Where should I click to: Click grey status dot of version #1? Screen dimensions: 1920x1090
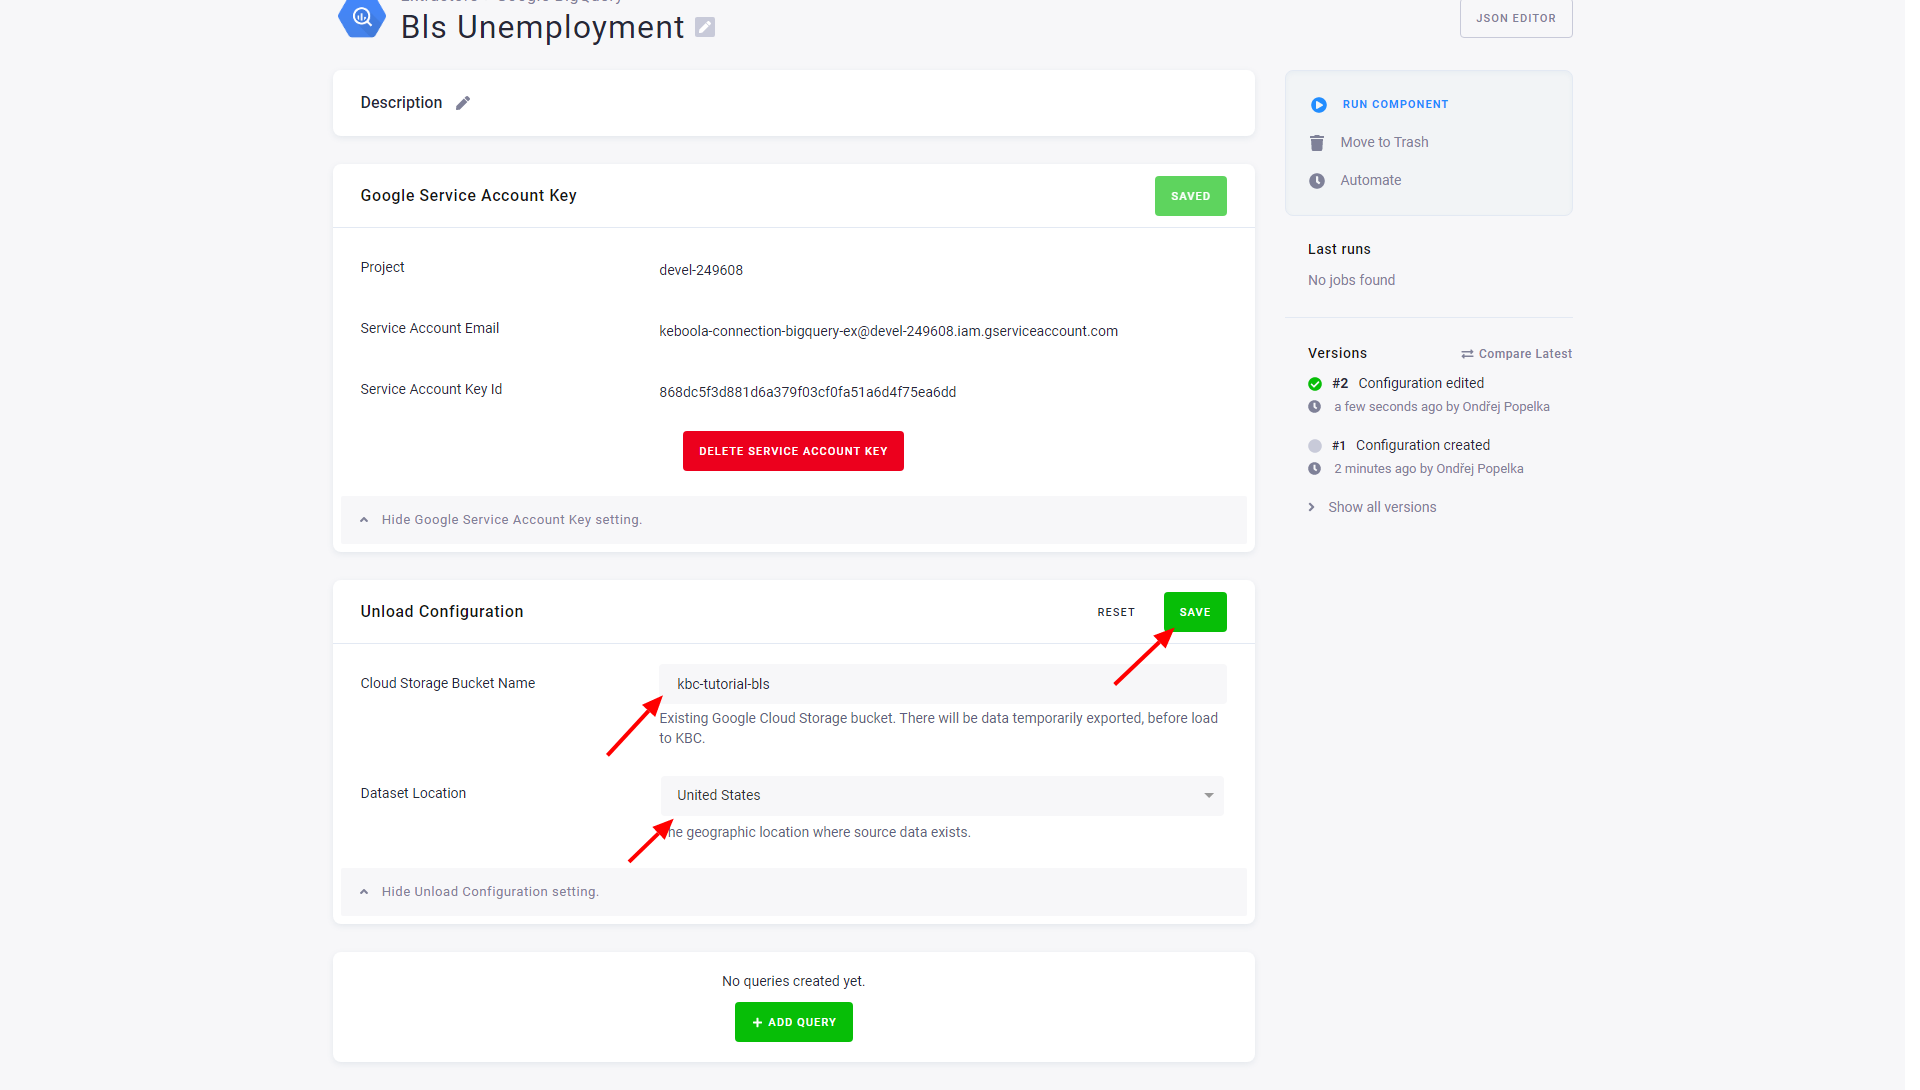pos(1315,446)
